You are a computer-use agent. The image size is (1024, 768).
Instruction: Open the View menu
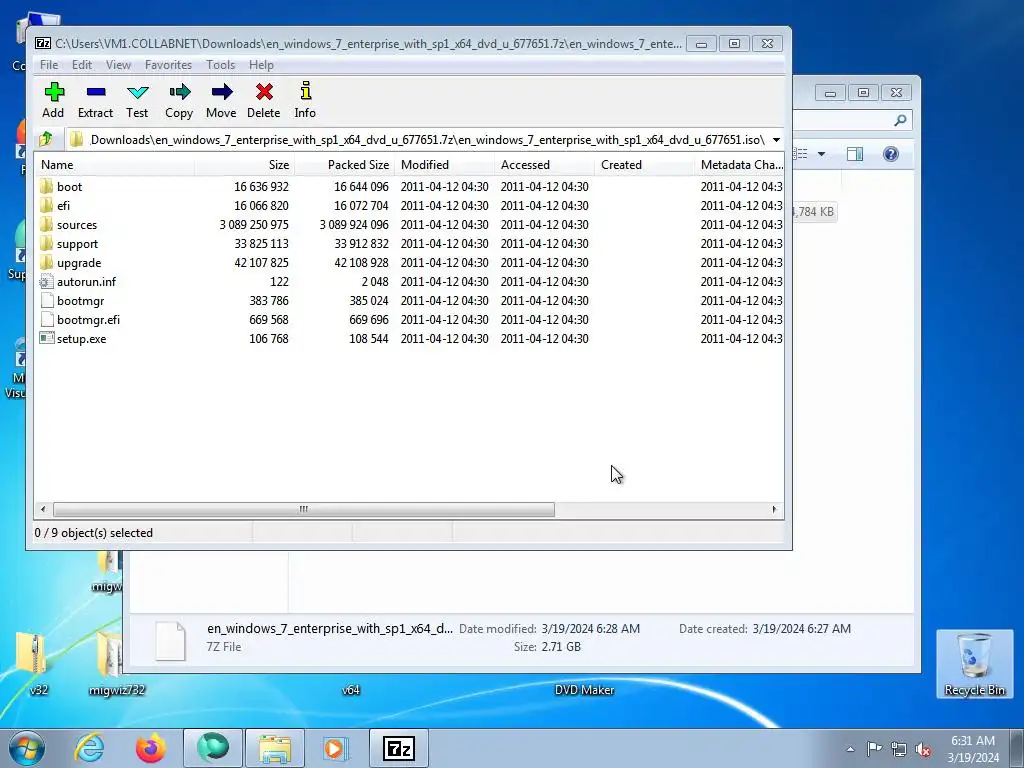(x=118, y=65)
